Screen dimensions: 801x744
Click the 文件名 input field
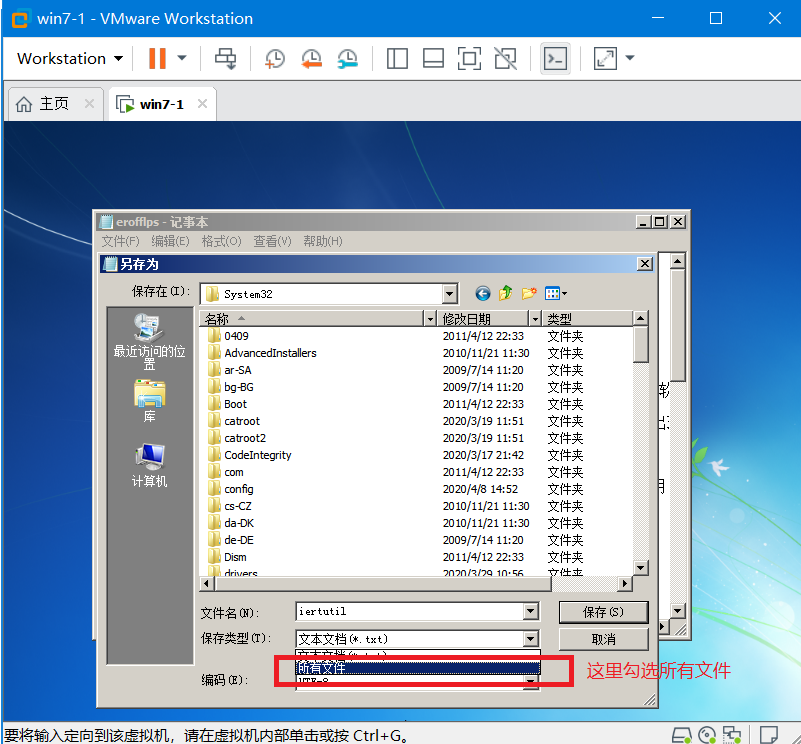410,612
